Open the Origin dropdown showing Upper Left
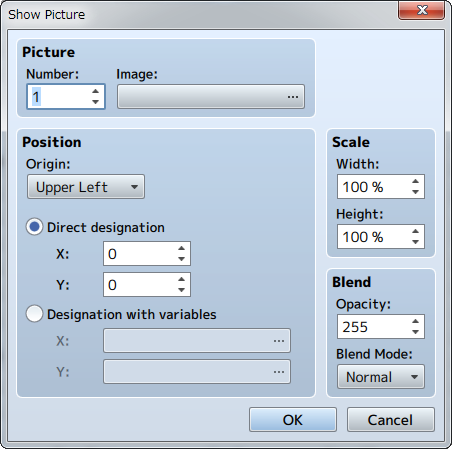 pos(86,187)
